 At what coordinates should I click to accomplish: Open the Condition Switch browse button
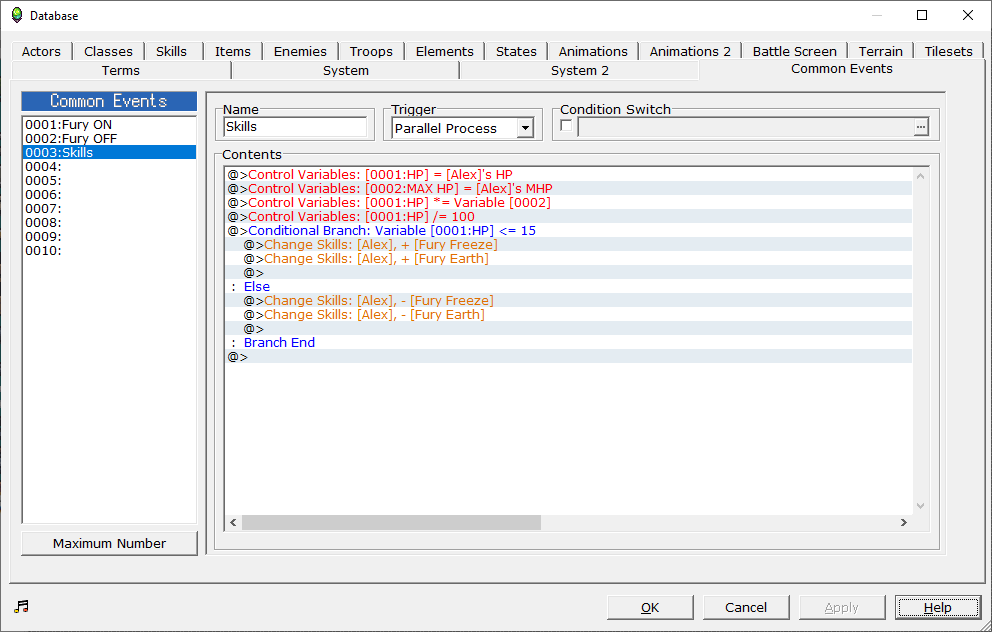coord(921,127)
